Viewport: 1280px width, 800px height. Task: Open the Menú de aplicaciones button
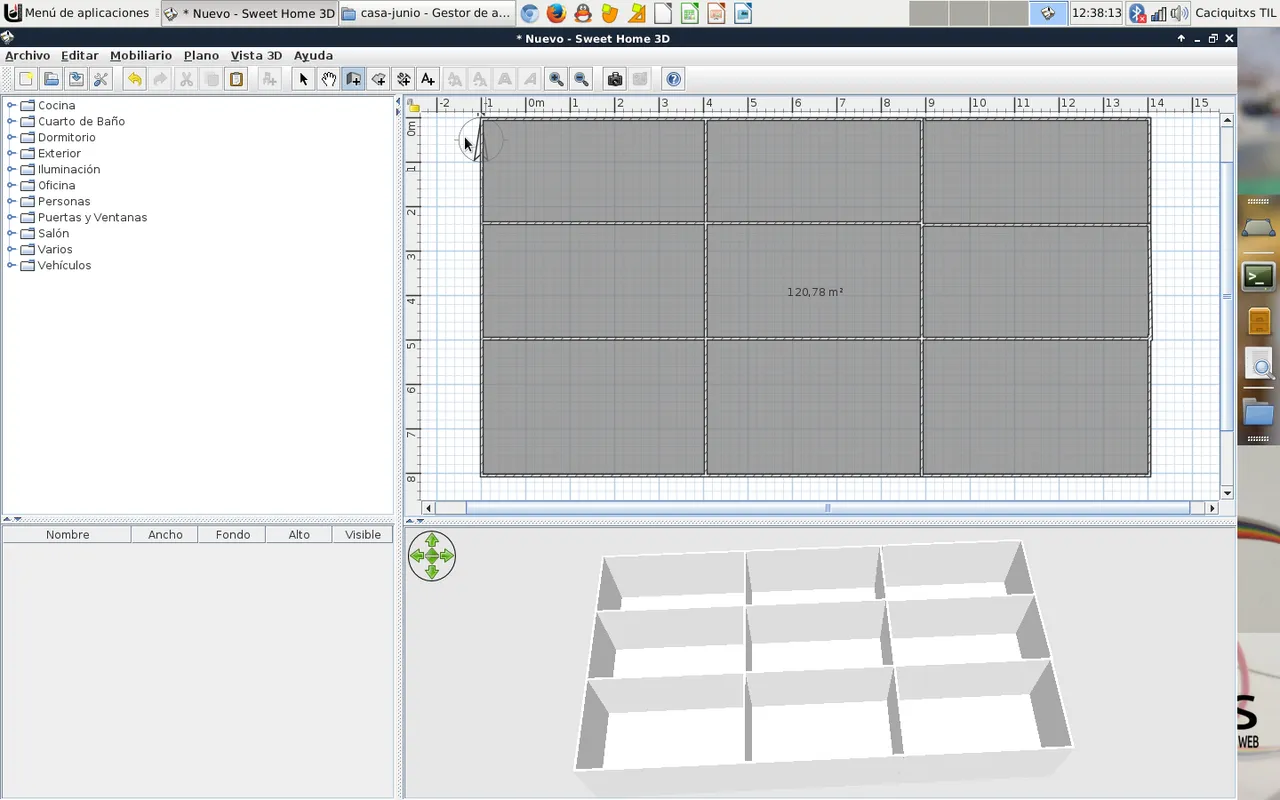coord(77,13)
